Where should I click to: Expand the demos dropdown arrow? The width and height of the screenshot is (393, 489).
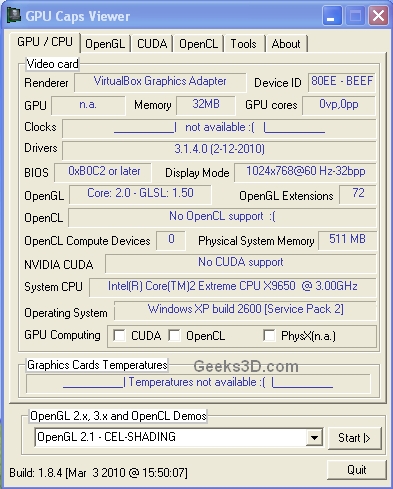click(x=314, y=437)
